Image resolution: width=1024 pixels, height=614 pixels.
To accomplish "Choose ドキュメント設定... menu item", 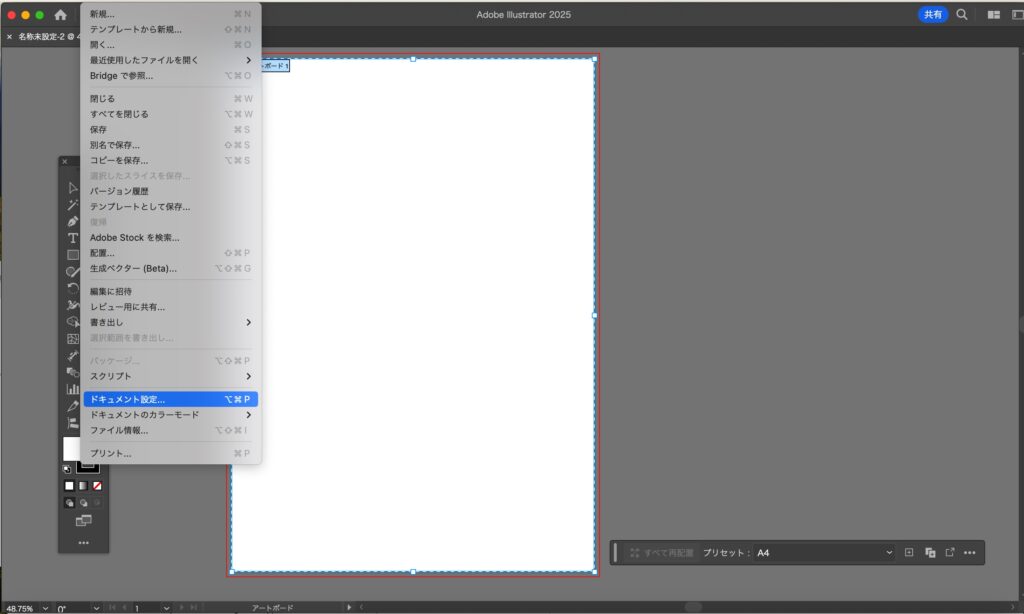I will (170, 399).
